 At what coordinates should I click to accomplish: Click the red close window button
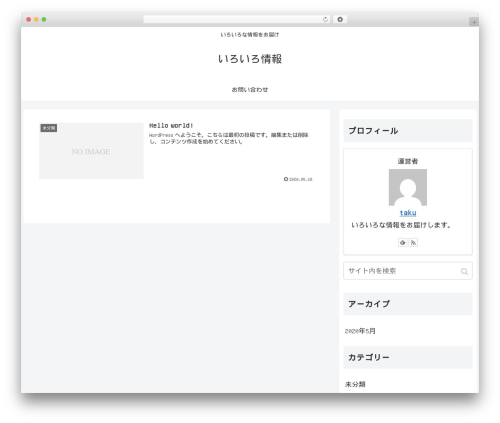point(29,19)
